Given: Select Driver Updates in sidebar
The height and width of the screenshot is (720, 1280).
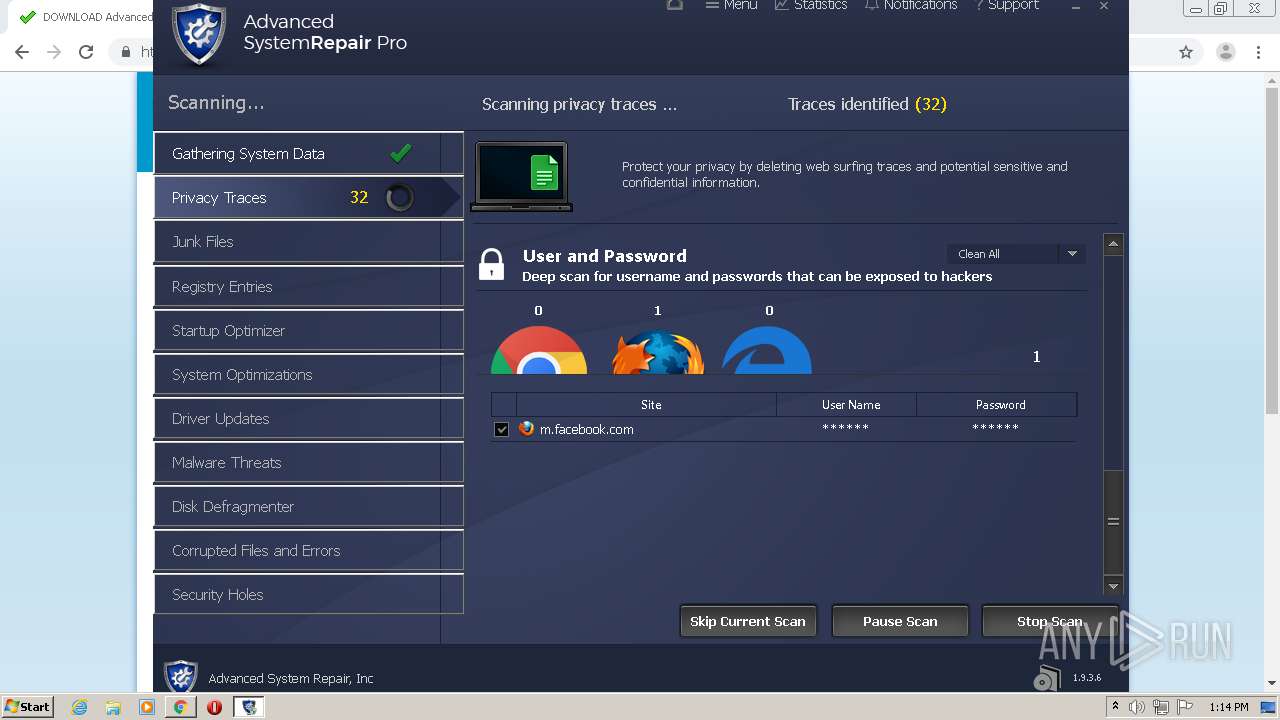Looking at the screenshot, I should [x=308, y=419].
